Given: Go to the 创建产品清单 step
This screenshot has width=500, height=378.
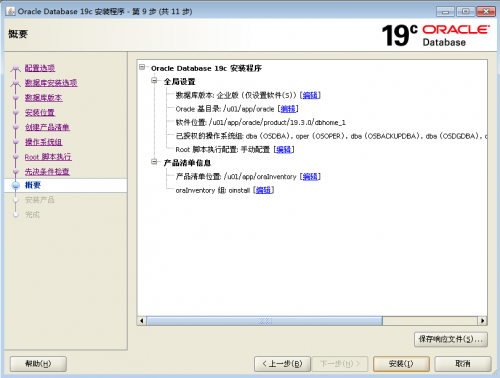Looking at the screenshot, I should click(47, 127).
